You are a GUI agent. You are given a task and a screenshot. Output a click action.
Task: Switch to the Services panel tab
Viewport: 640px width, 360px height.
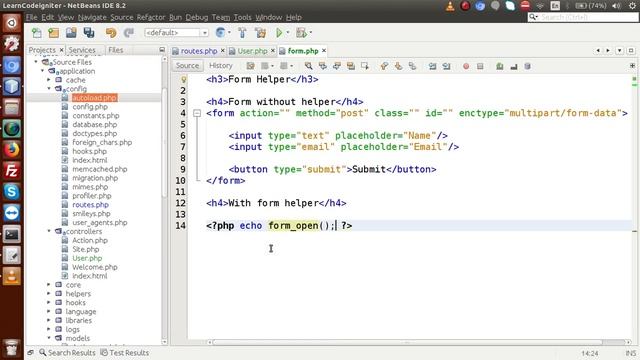tap(82, 50)
